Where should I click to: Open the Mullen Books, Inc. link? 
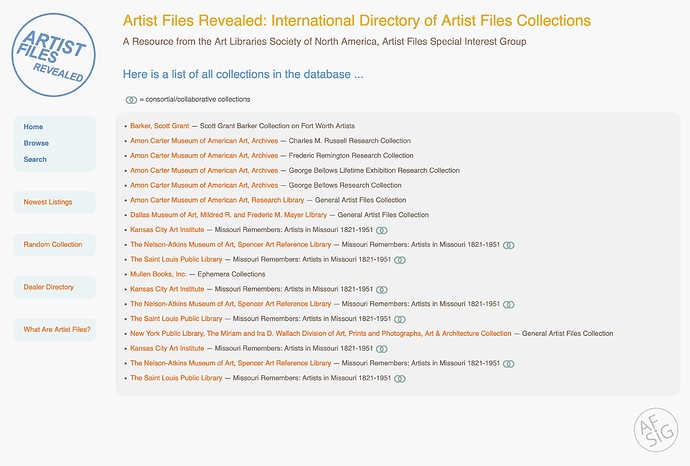click(158, 274)
